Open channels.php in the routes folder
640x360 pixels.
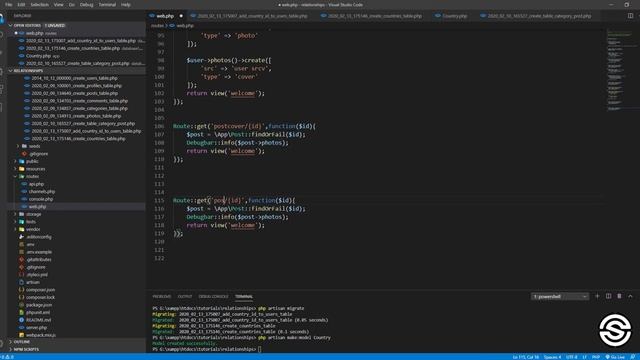42,191
